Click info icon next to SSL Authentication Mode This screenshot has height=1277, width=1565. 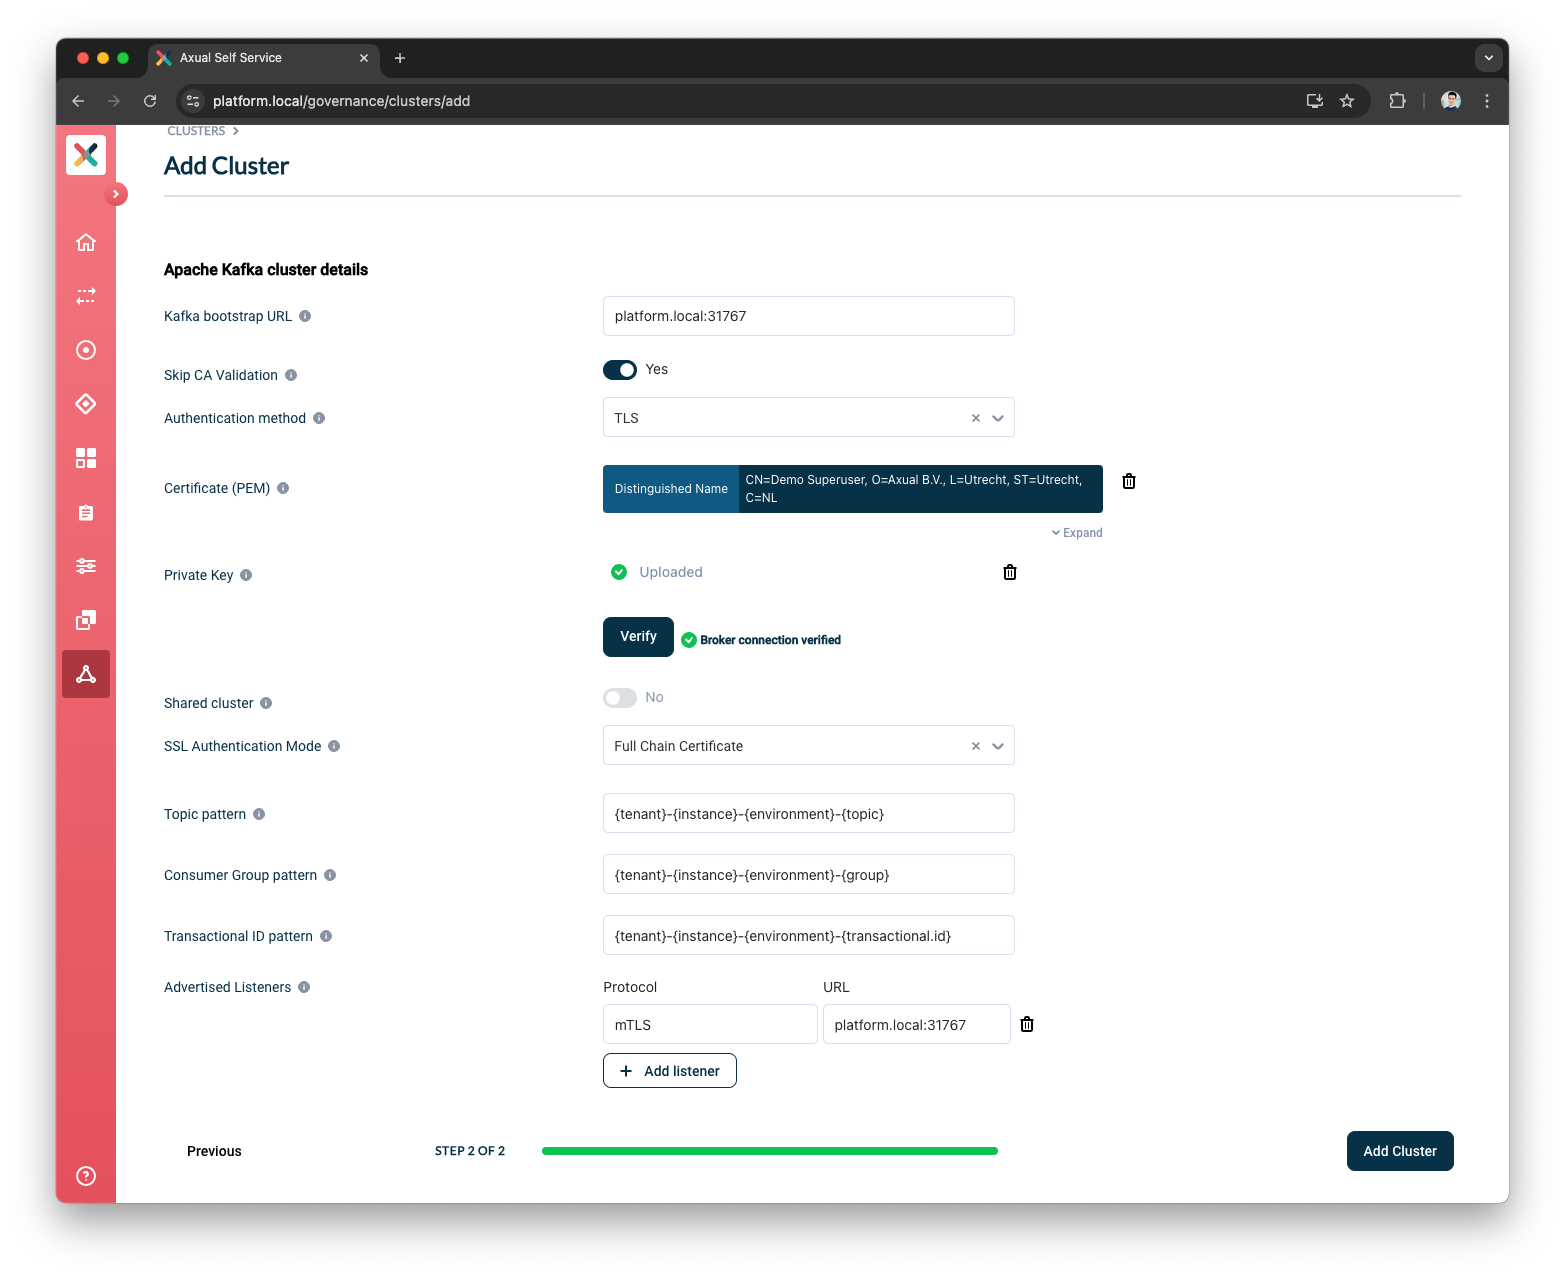click(x=334, y=746)
